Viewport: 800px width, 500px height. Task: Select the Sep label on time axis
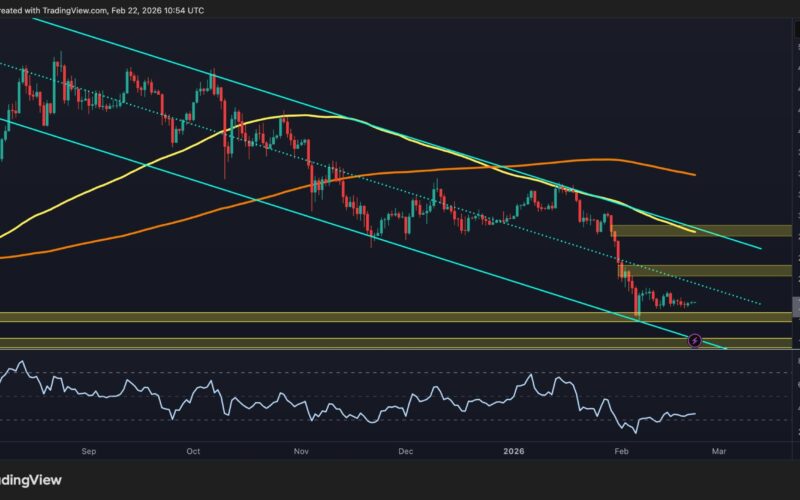point(89,452)
